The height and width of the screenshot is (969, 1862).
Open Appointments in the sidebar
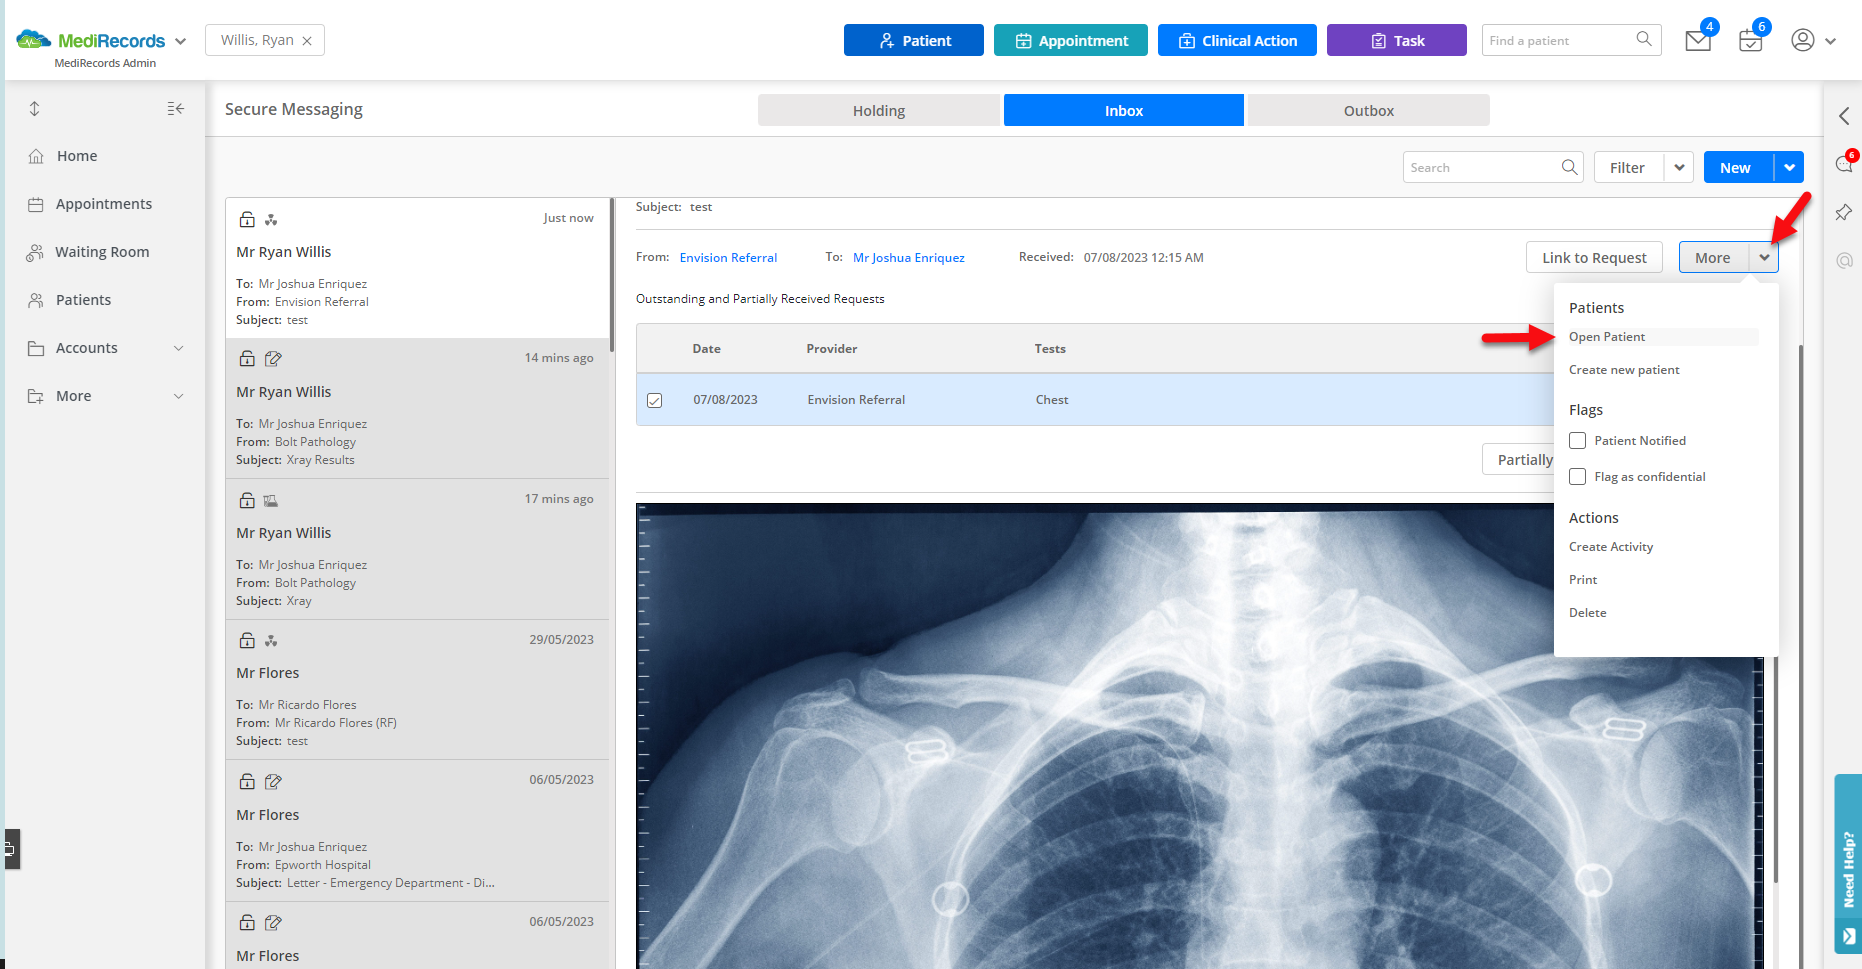pos(105,204)
